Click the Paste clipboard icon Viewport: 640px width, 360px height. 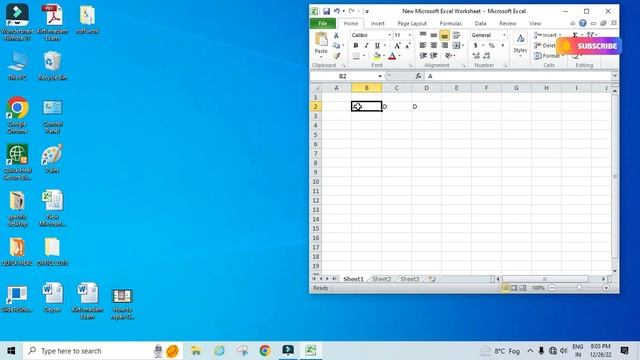[321, 40]
